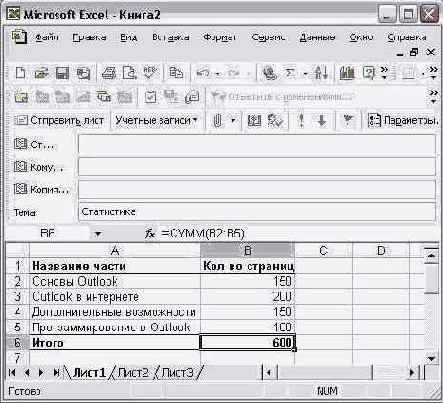443x403 pixels.
Task: Open Excel Help question mark icon
Action: coord(368,73)
